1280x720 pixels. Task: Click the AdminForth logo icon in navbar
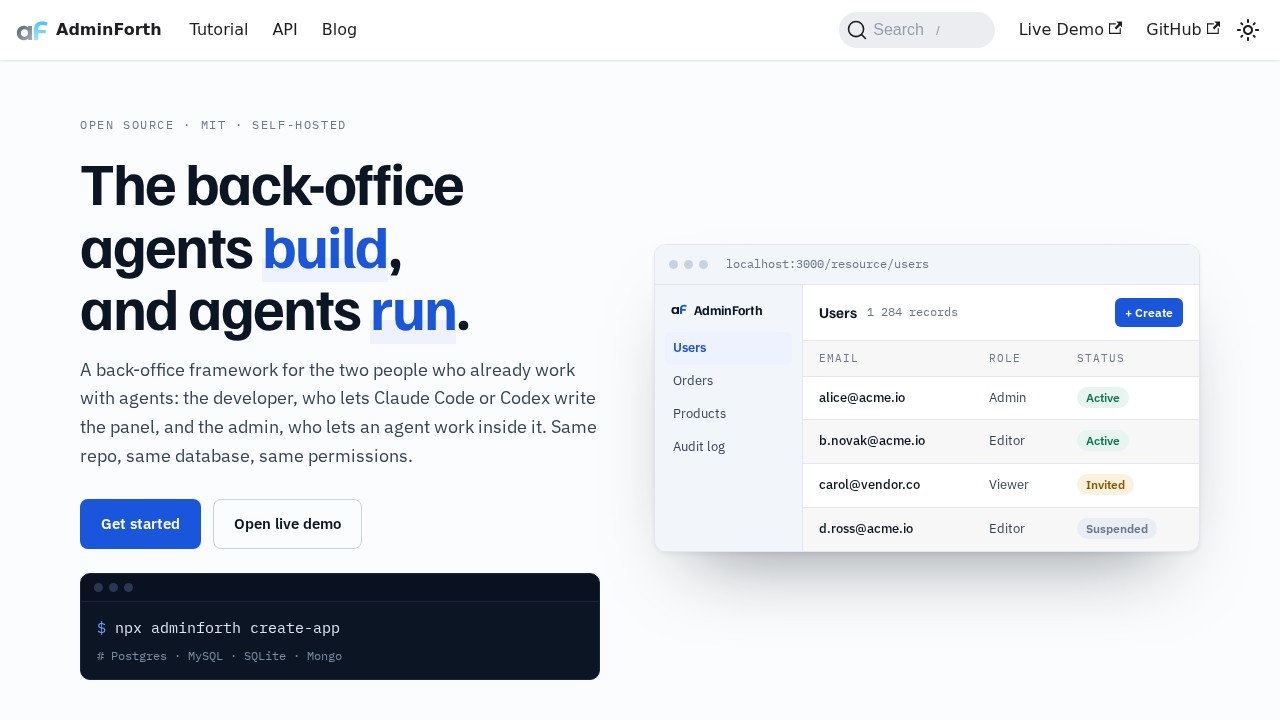[32, 30]
